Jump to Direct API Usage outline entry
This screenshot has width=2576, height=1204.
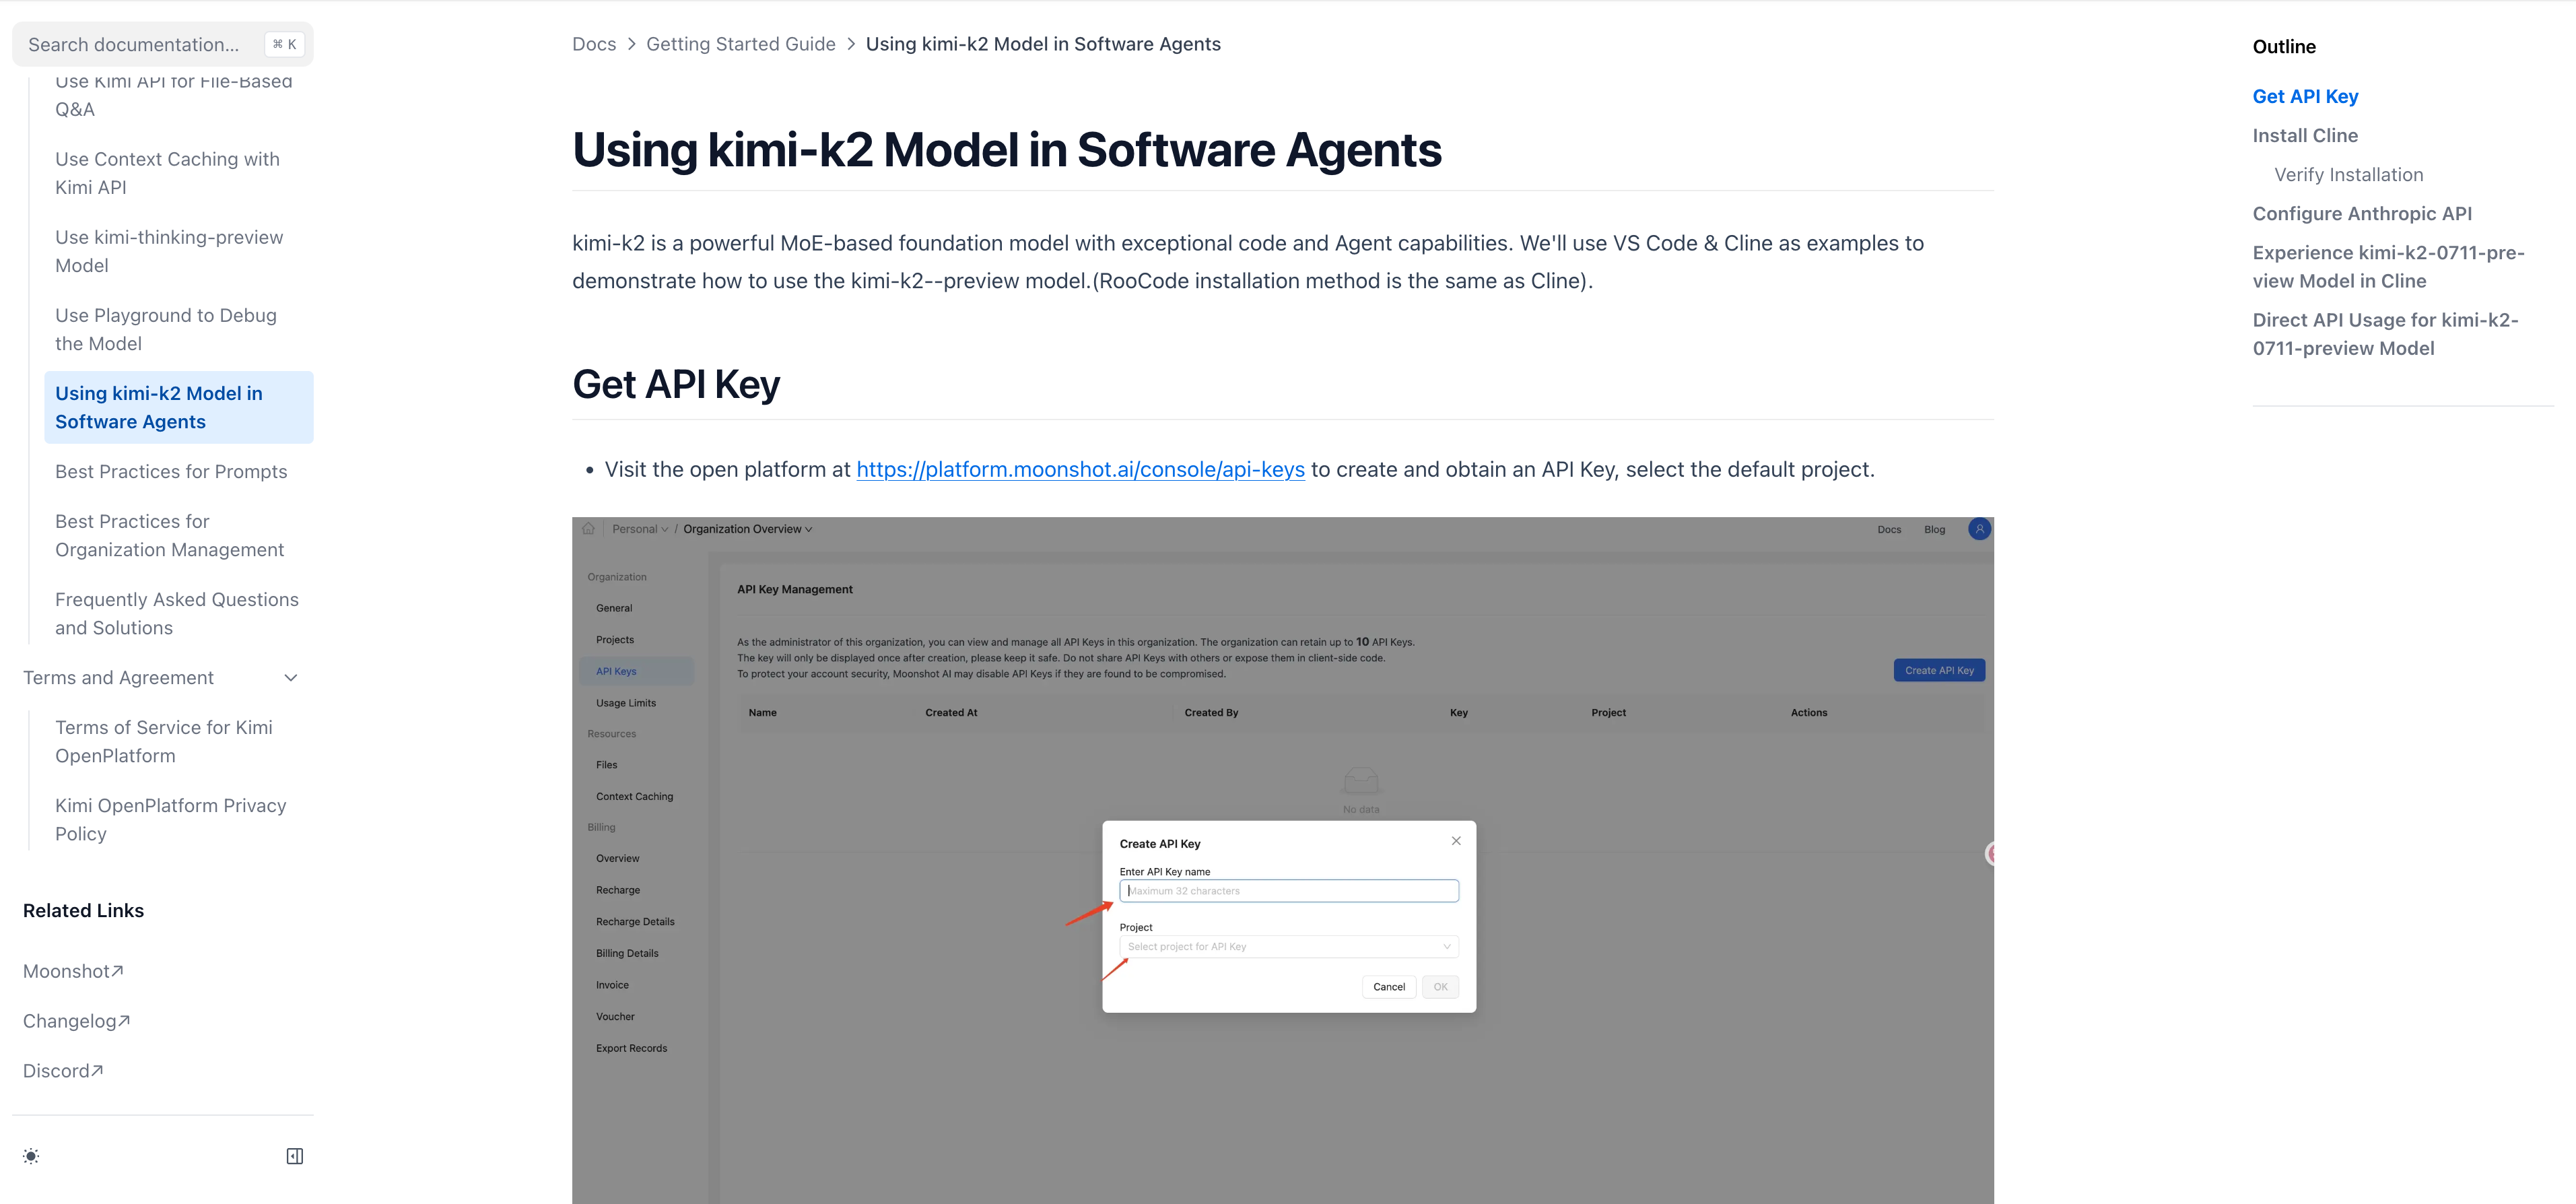coord(2385,334)
